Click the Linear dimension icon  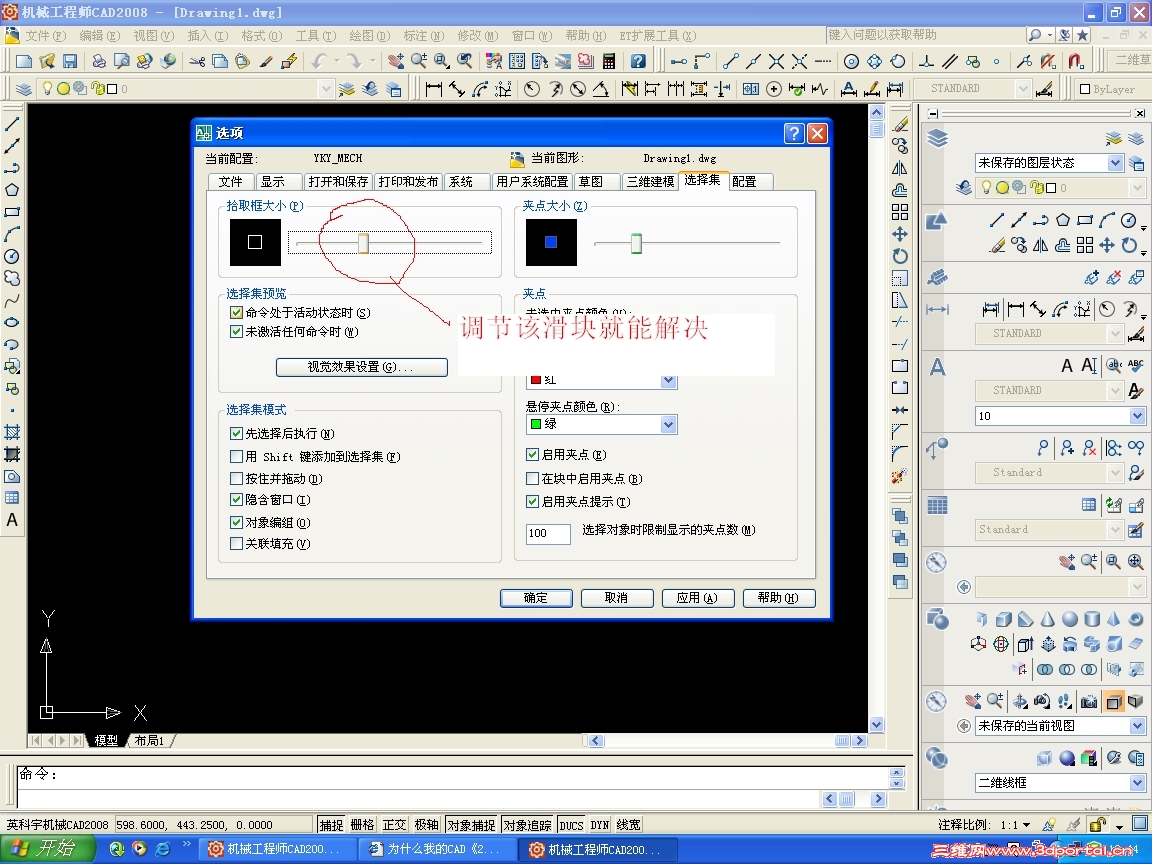click(x=434, y=89)
